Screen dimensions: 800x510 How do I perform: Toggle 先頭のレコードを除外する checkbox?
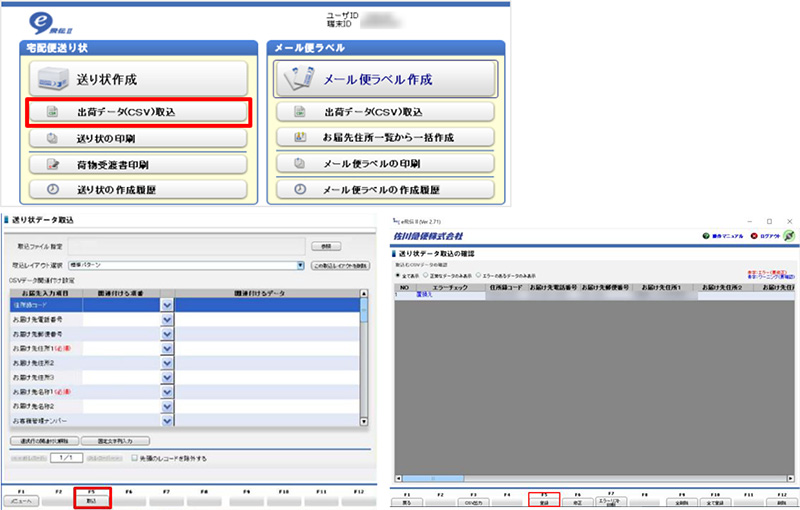(x=136, y=457)
